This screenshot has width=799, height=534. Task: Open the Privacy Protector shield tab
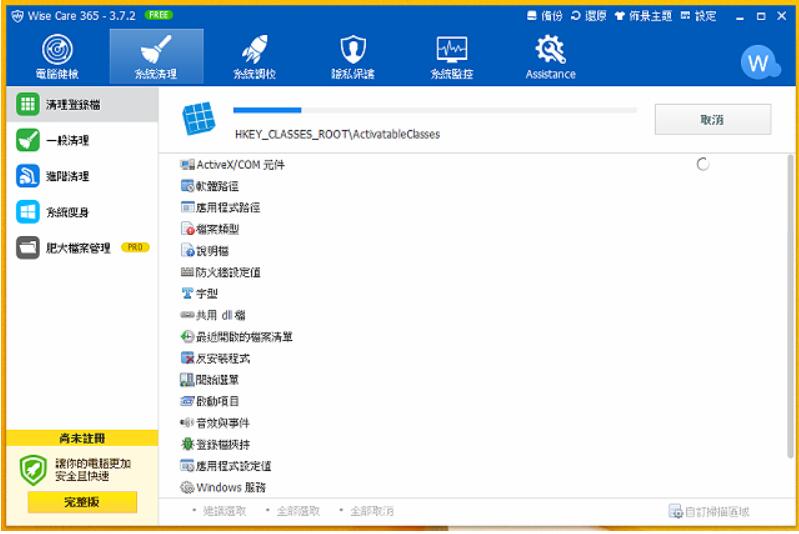[353, 56]
